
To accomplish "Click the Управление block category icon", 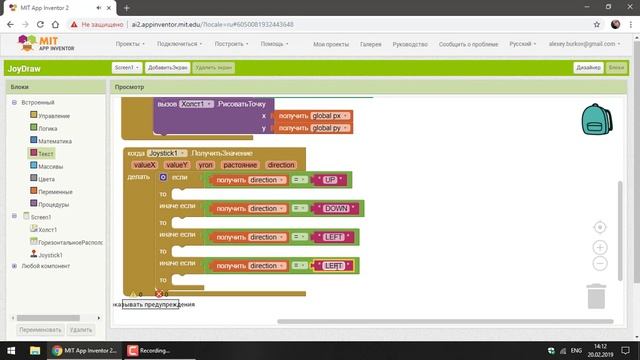I will tap(33, 115).
